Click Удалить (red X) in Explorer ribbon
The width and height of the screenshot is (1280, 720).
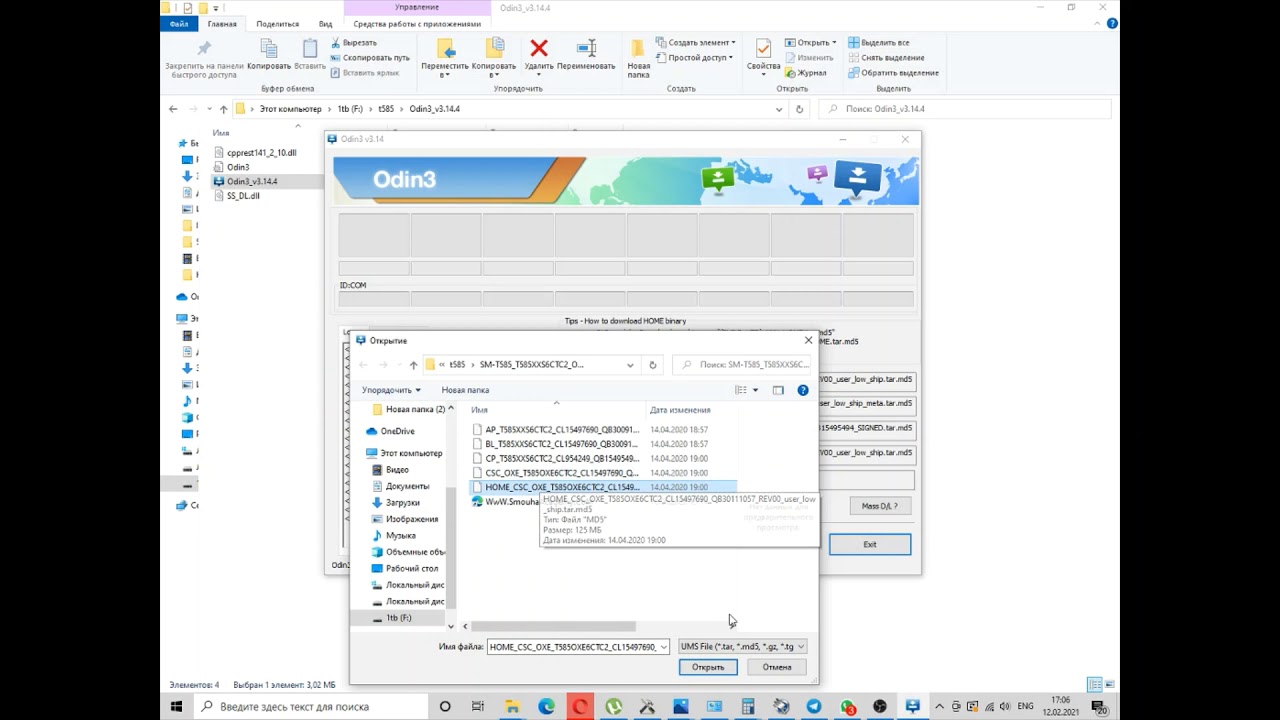click(x=539, y=55)
